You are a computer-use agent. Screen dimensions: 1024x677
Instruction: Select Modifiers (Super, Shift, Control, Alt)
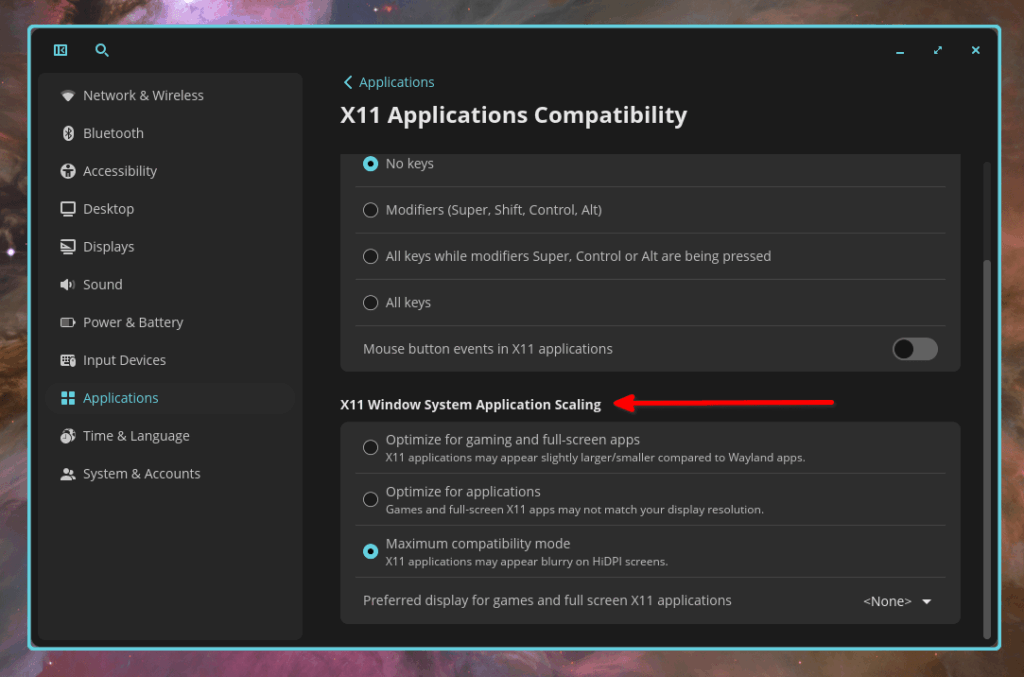[x=370, y=210]
